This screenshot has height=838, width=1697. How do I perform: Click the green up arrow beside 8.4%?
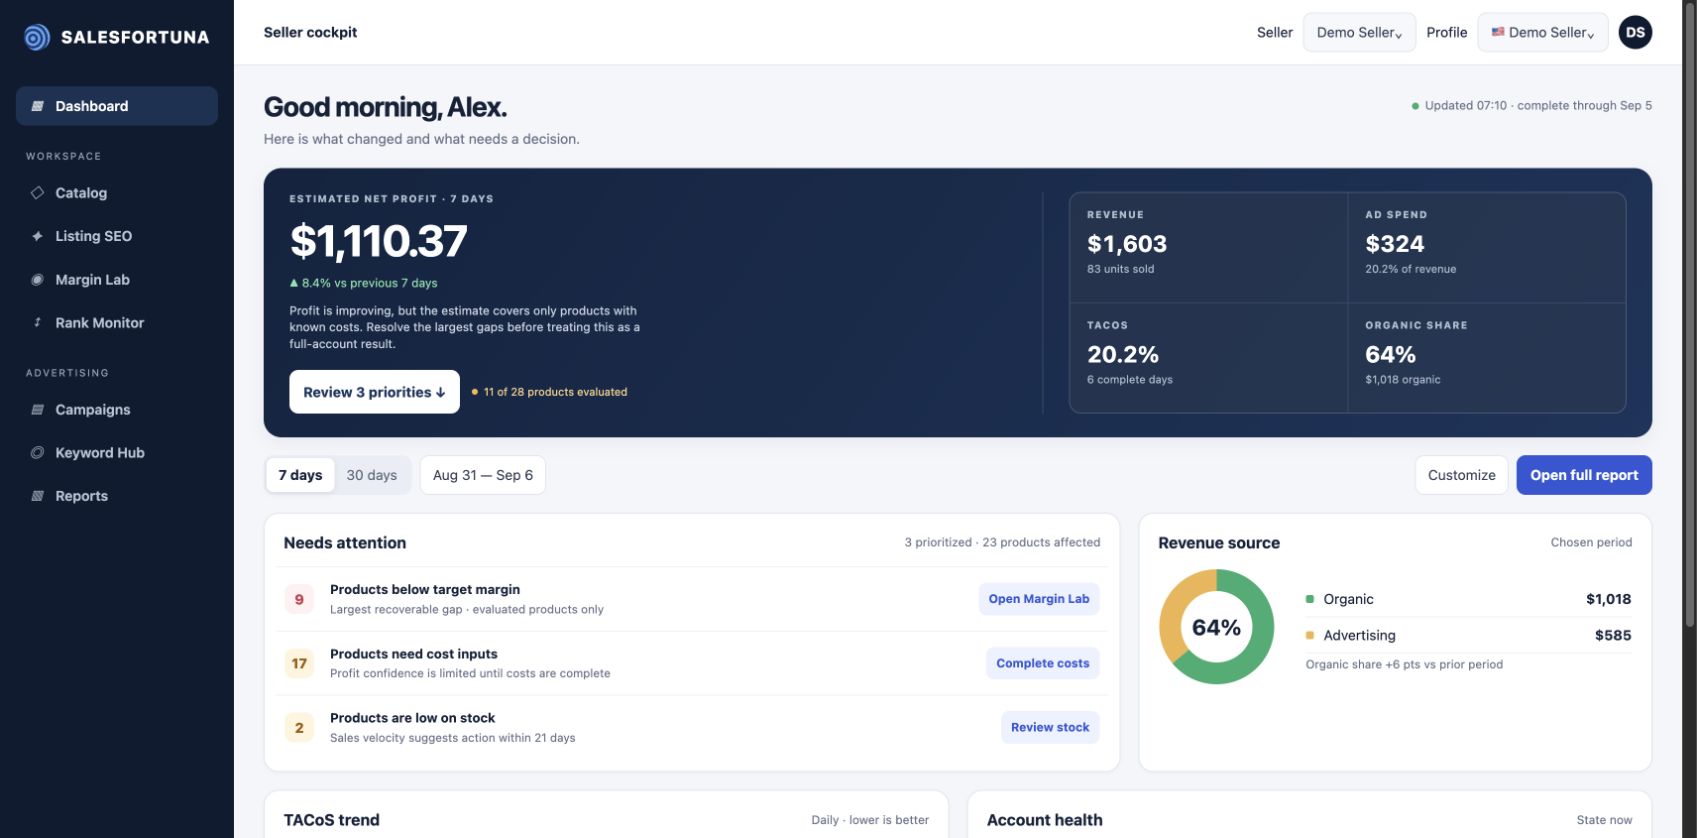(x=294, y=283)
